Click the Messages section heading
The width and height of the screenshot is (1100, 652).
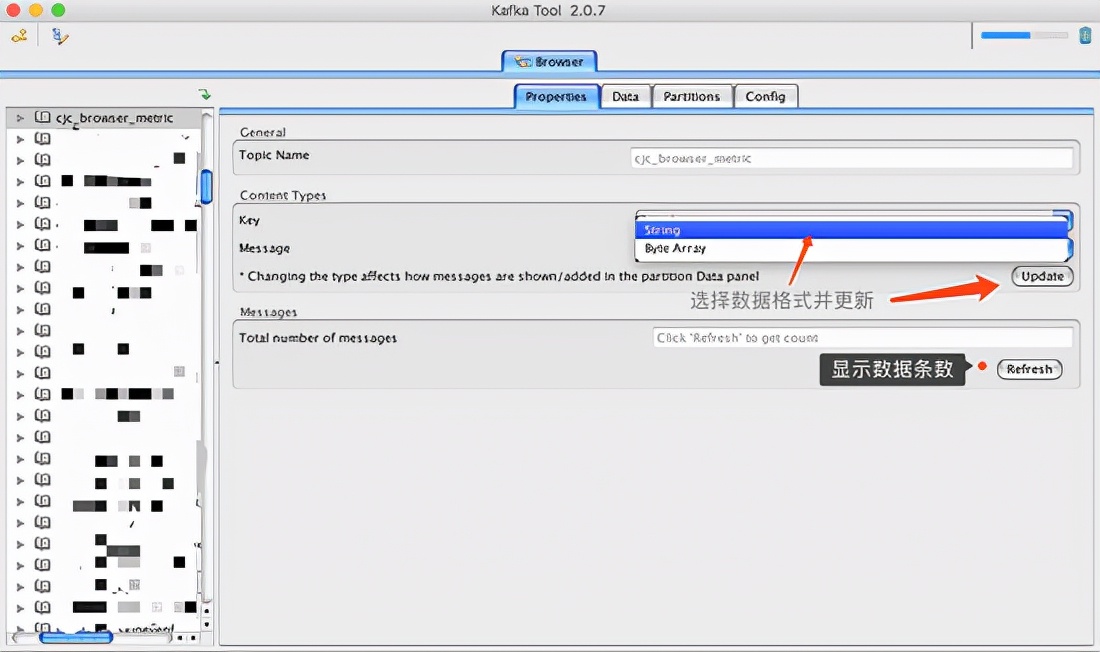269,312
